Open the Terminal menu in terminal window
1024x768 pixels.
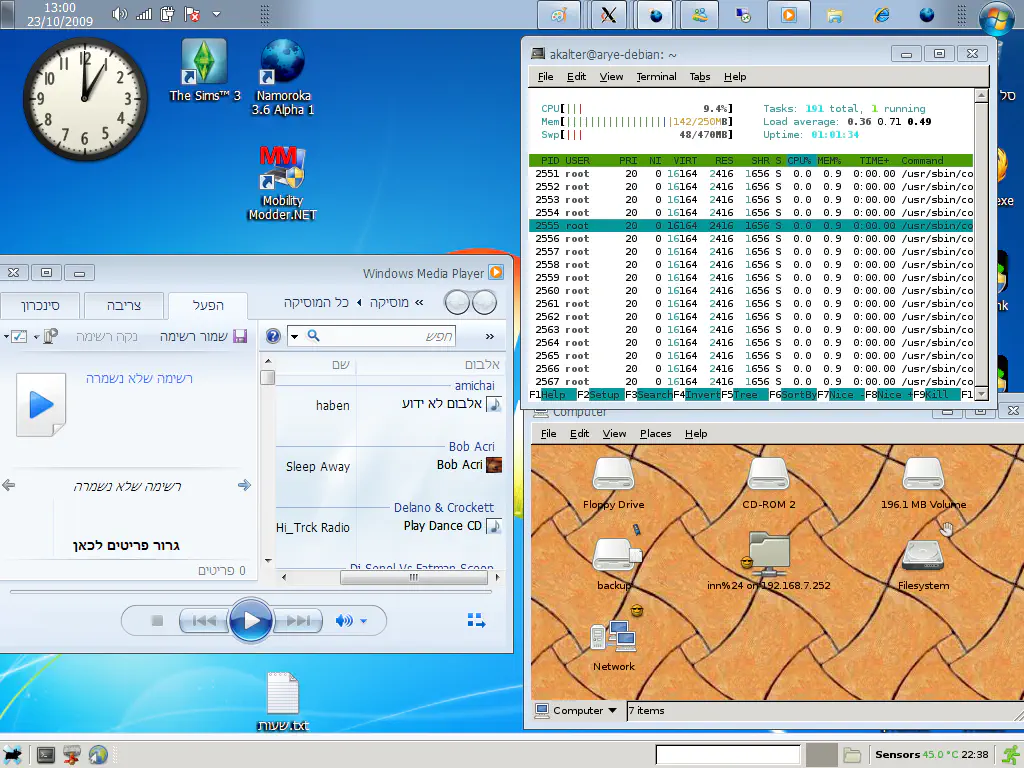(x=656, y=77)
